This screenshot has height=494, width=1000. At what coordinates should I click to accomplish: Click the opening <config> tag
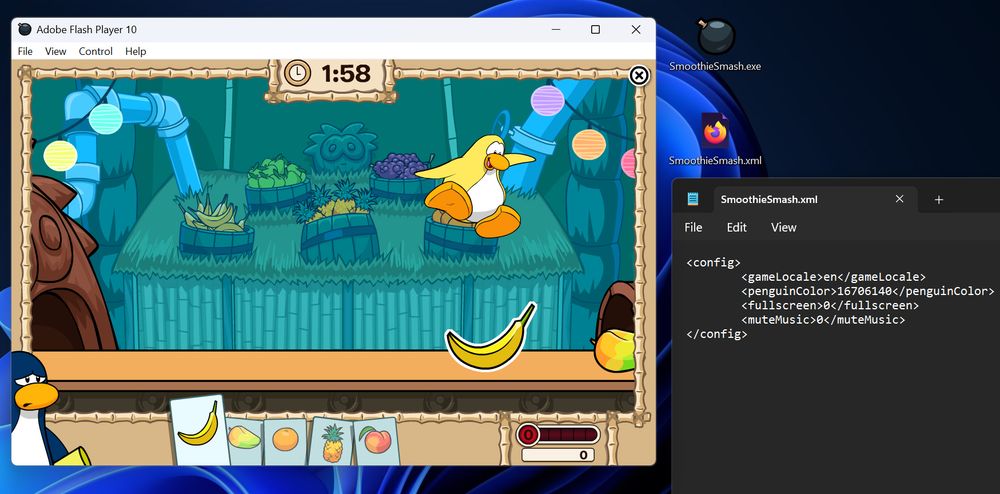click(713, 263)
